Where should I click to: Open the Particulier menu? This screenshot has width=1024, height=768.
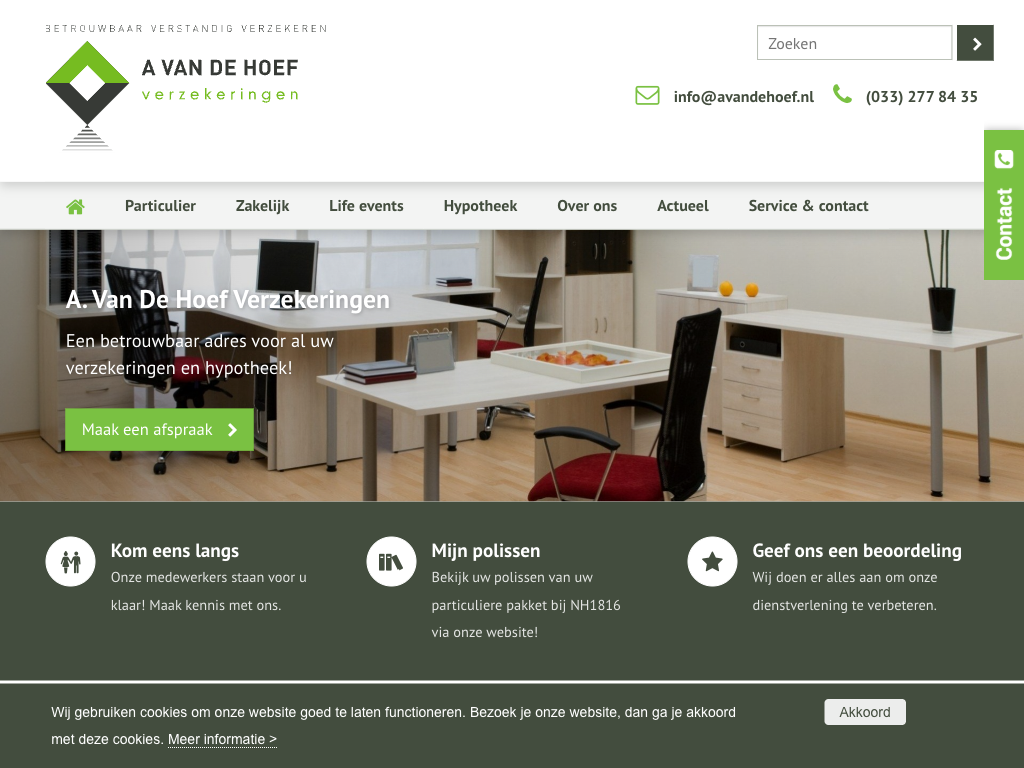160,206
